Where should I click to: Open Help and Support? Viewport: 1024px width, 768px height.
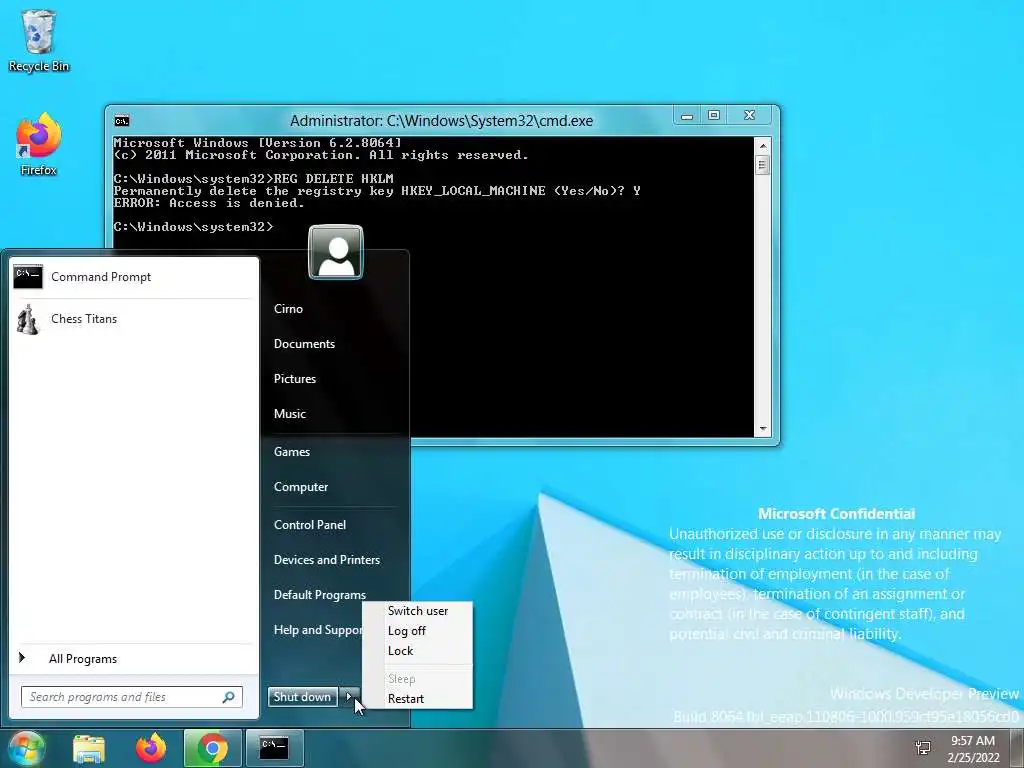pos(317,630)
